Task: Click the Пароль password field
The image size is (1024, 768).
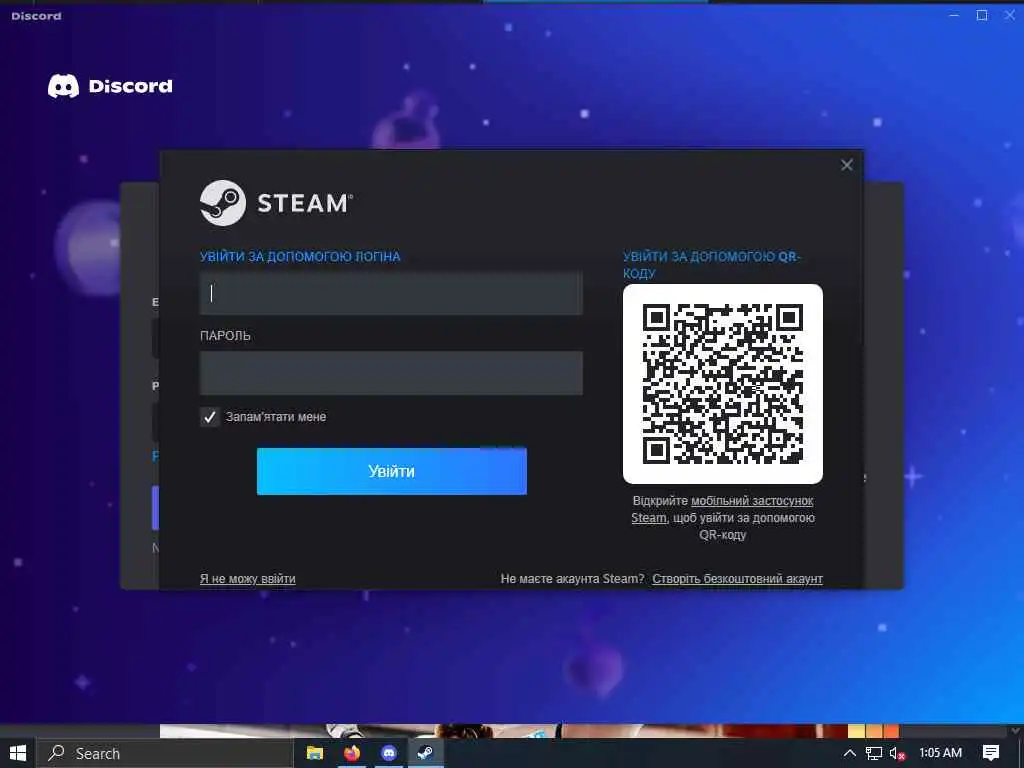Action: [391, 373]
